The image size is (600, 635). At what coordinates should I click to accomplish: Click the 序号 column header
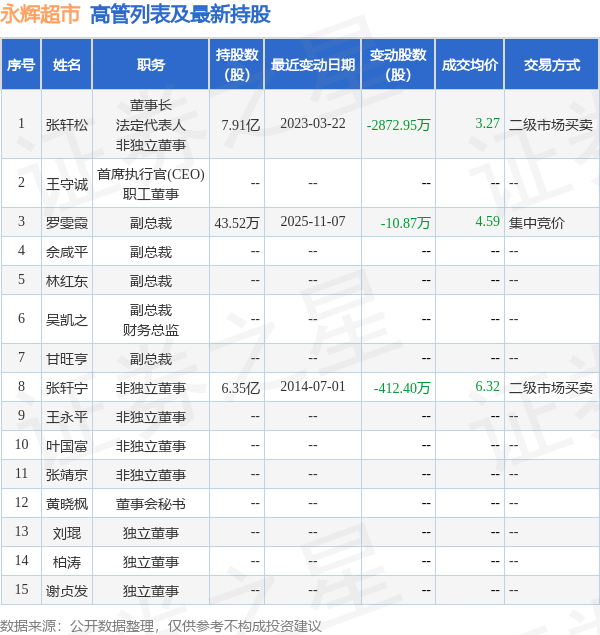[21, 65]
